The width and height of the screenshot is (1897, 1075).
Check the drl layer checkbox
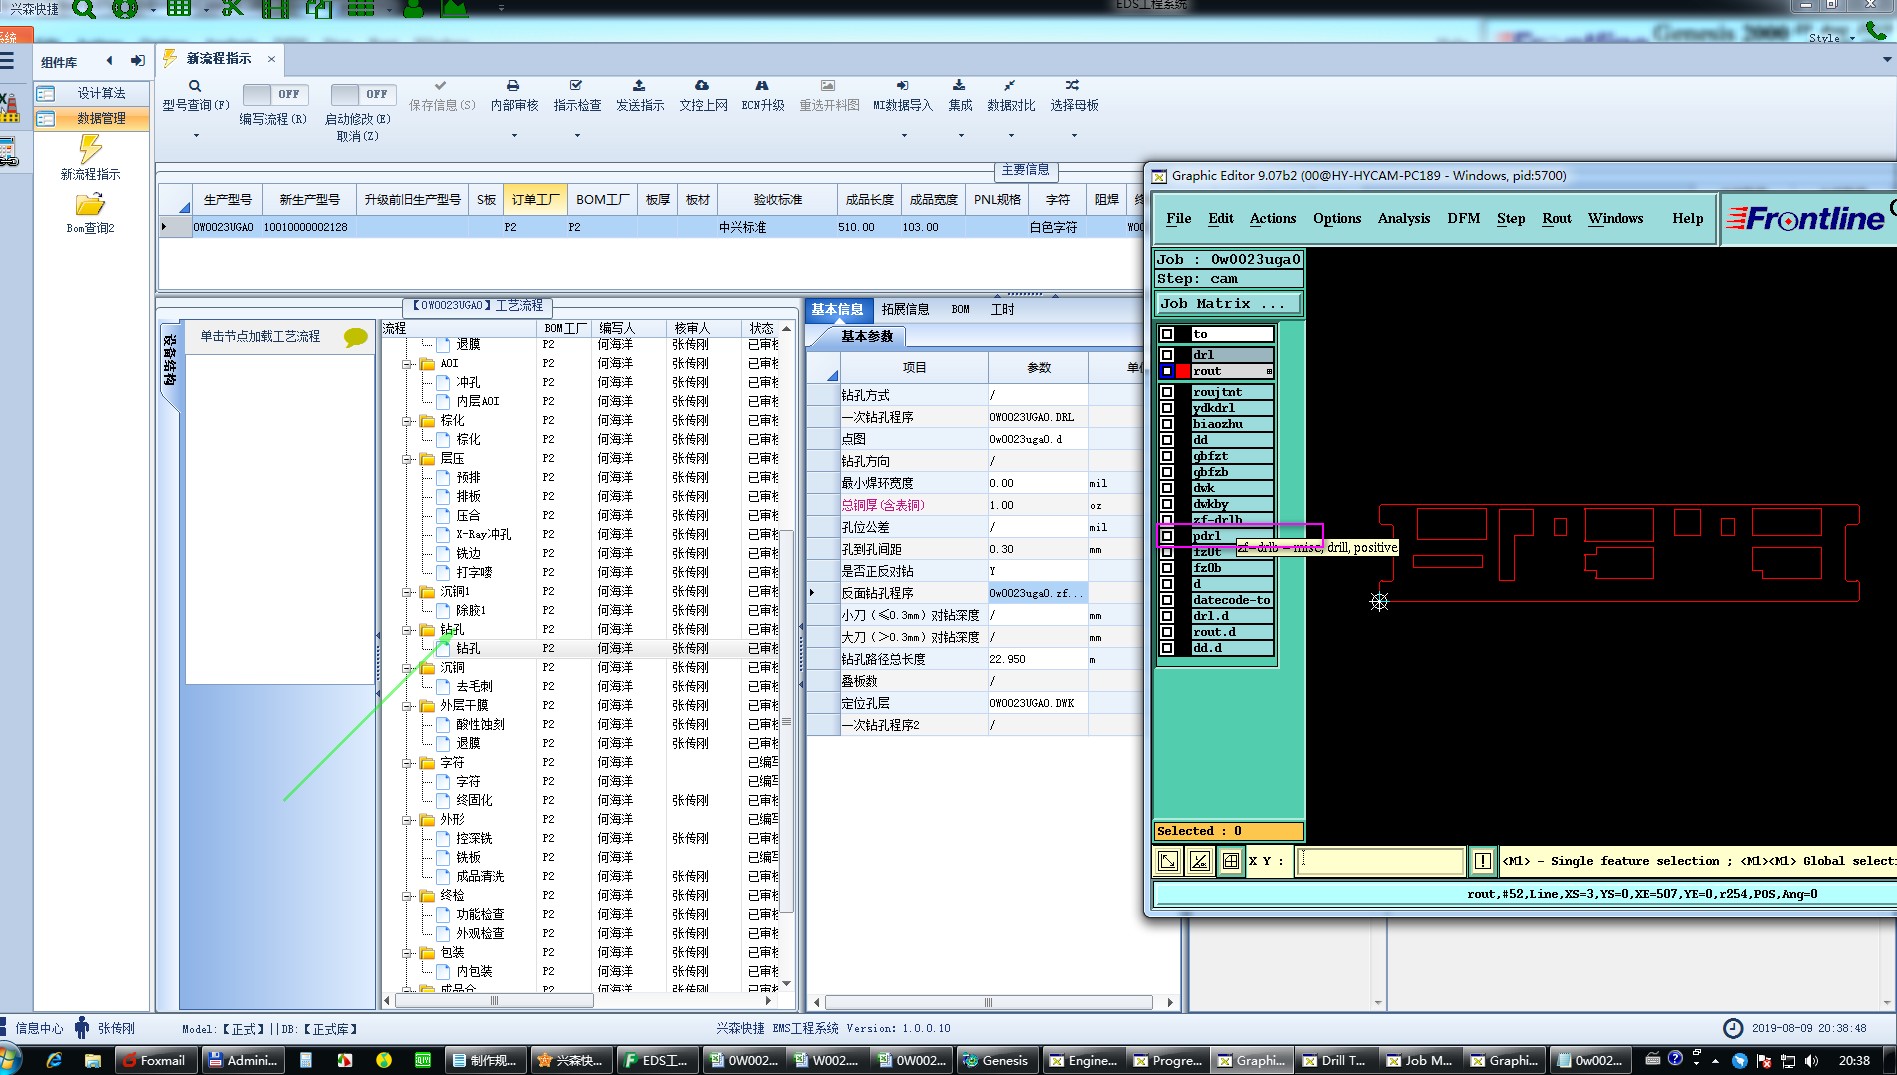coord(1166,355)
